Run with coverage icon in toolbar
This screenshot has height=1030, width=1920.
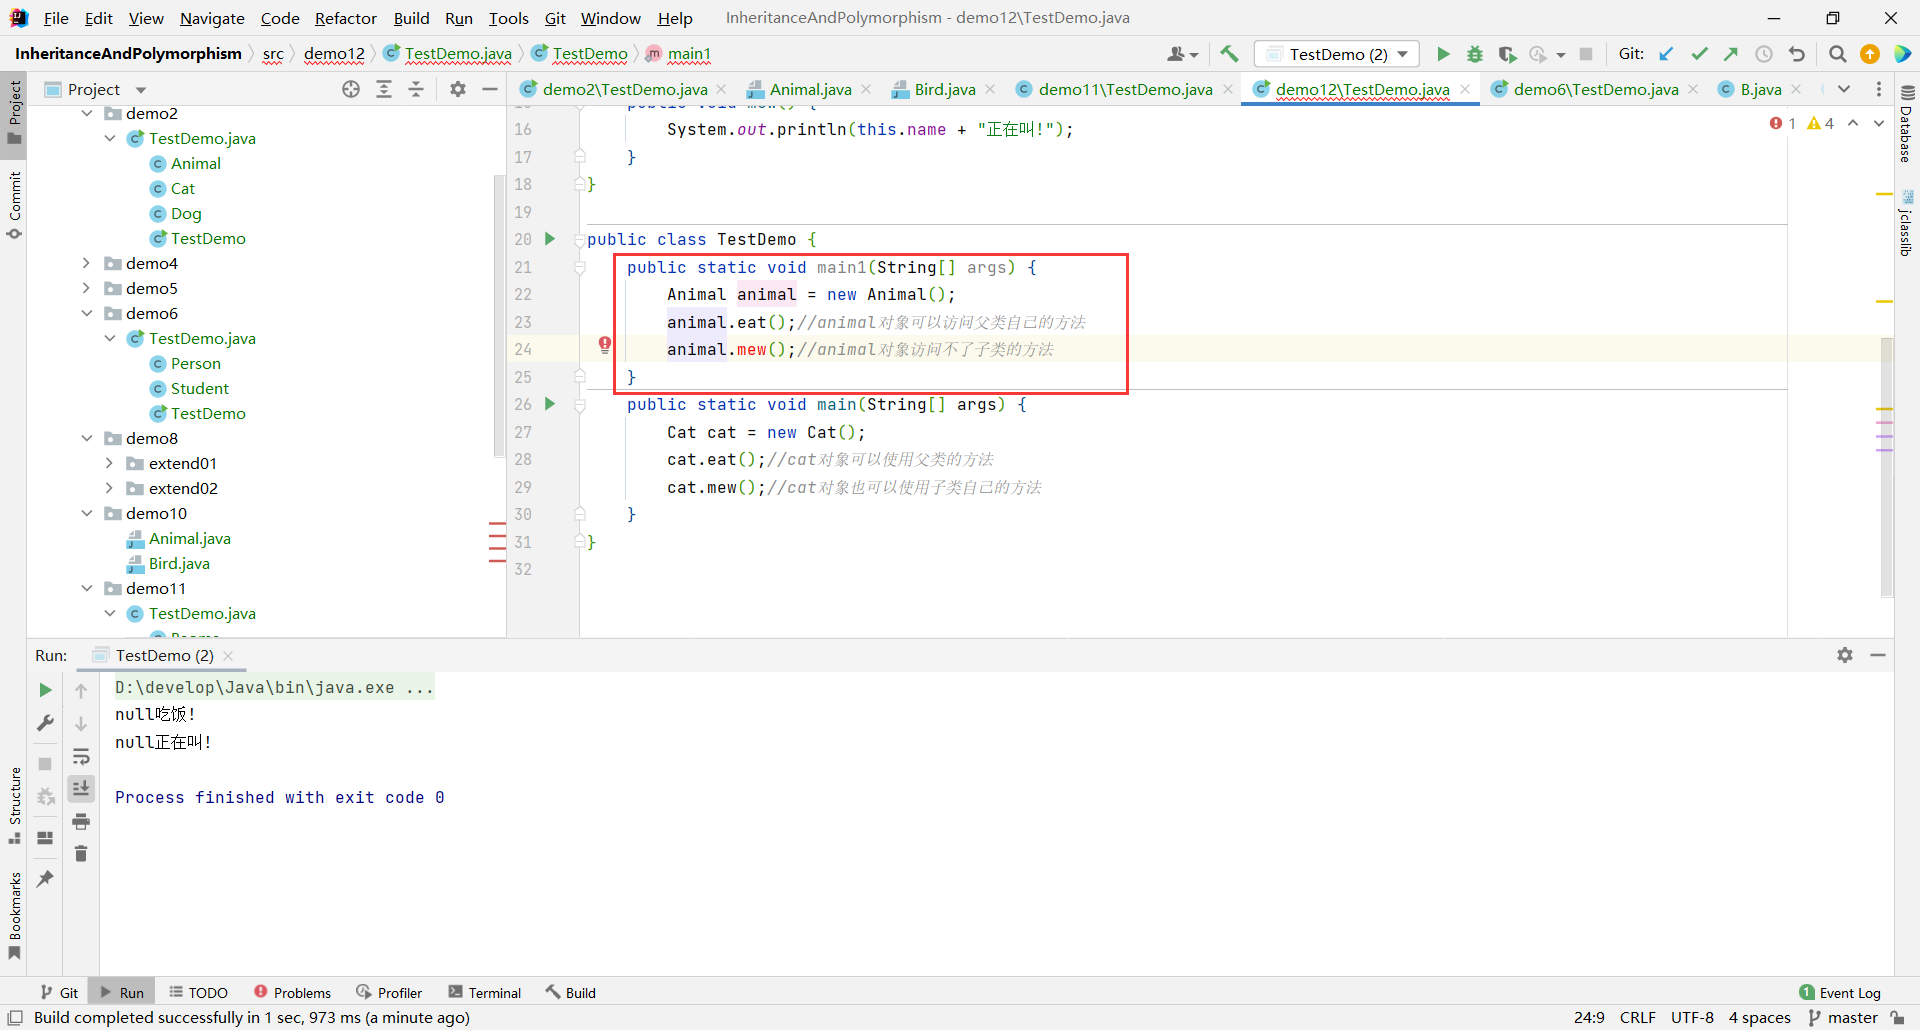(1507, 54)
